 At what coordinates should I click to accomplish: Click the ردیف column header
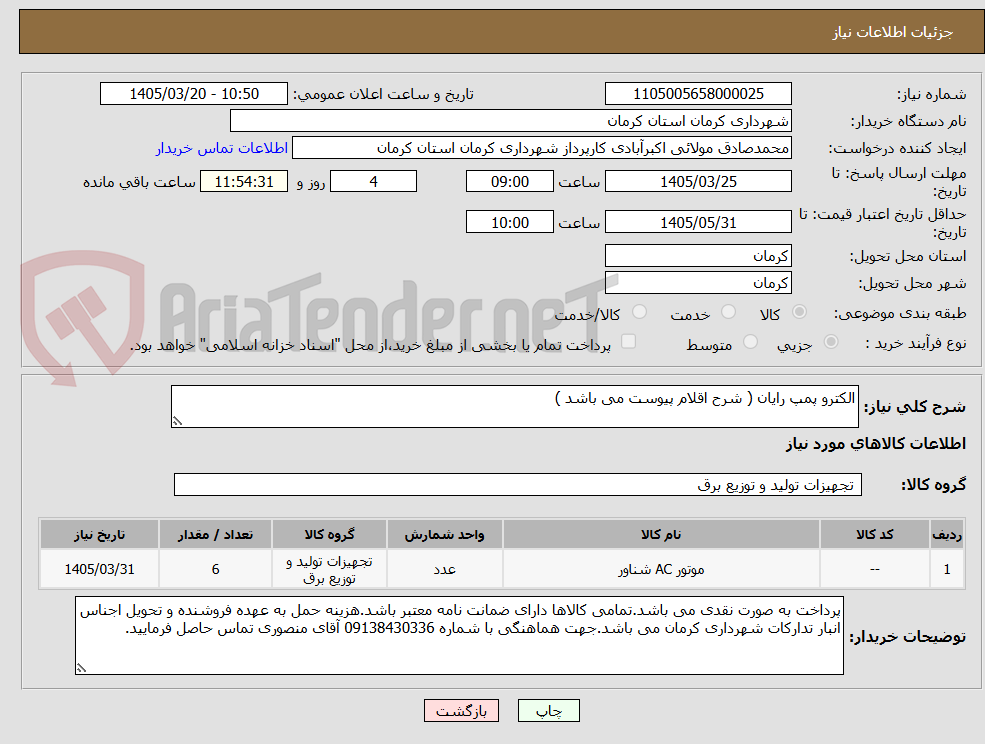pyautogui.click(x=947, y=534)
